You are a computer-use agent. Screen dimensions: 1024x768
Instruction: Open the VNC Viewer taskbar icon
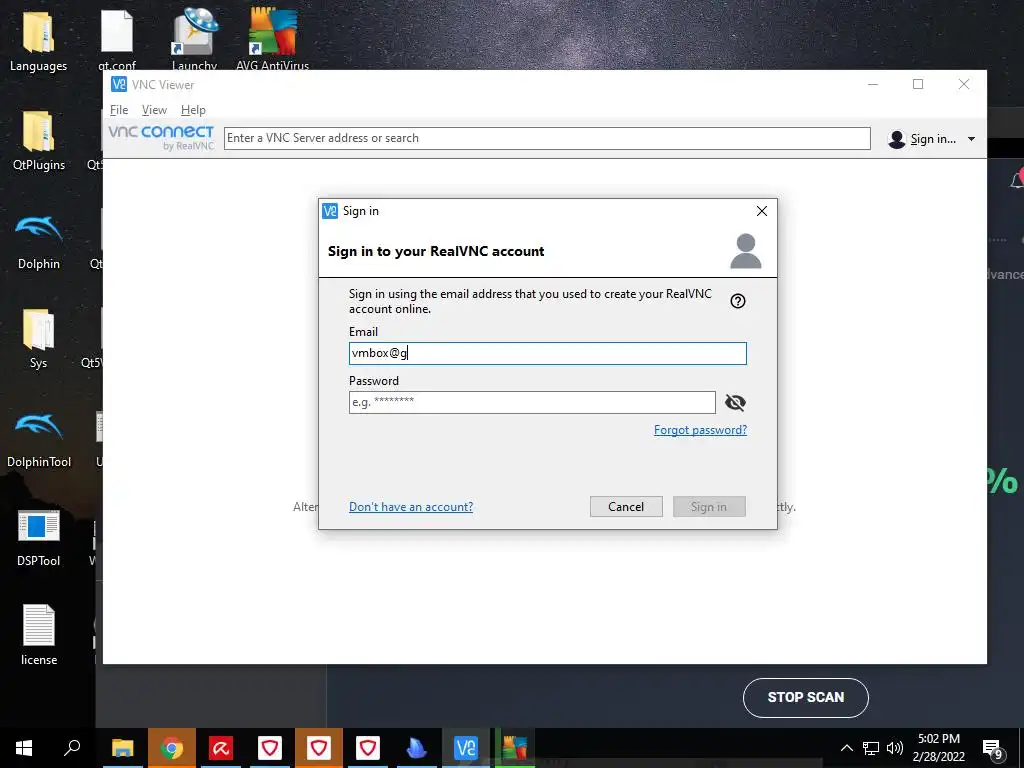click(x=466, y=748)
